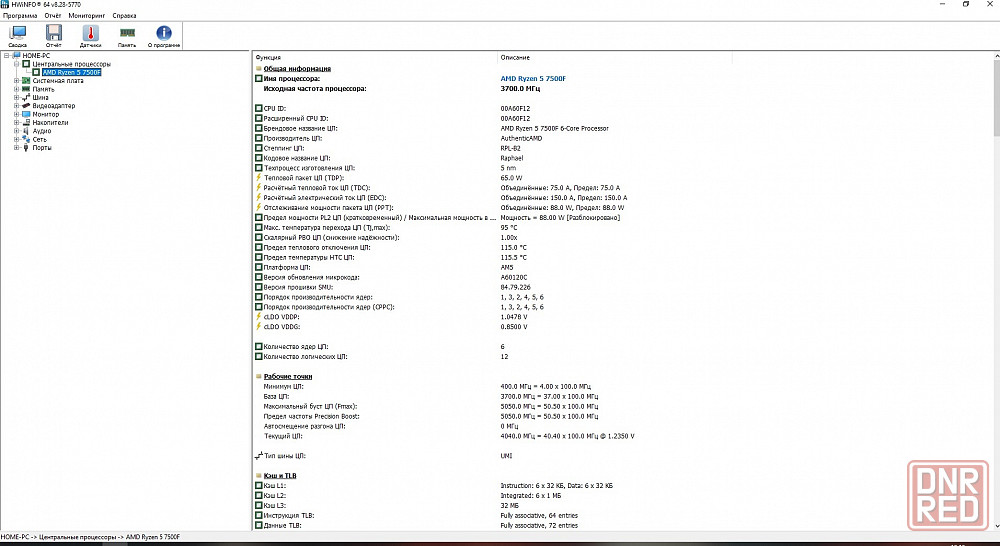Viewport: 1000px width, 546px height.
Task: Click lightning icon beside cLDO VDDG row
Action: (x=258, y=327)
